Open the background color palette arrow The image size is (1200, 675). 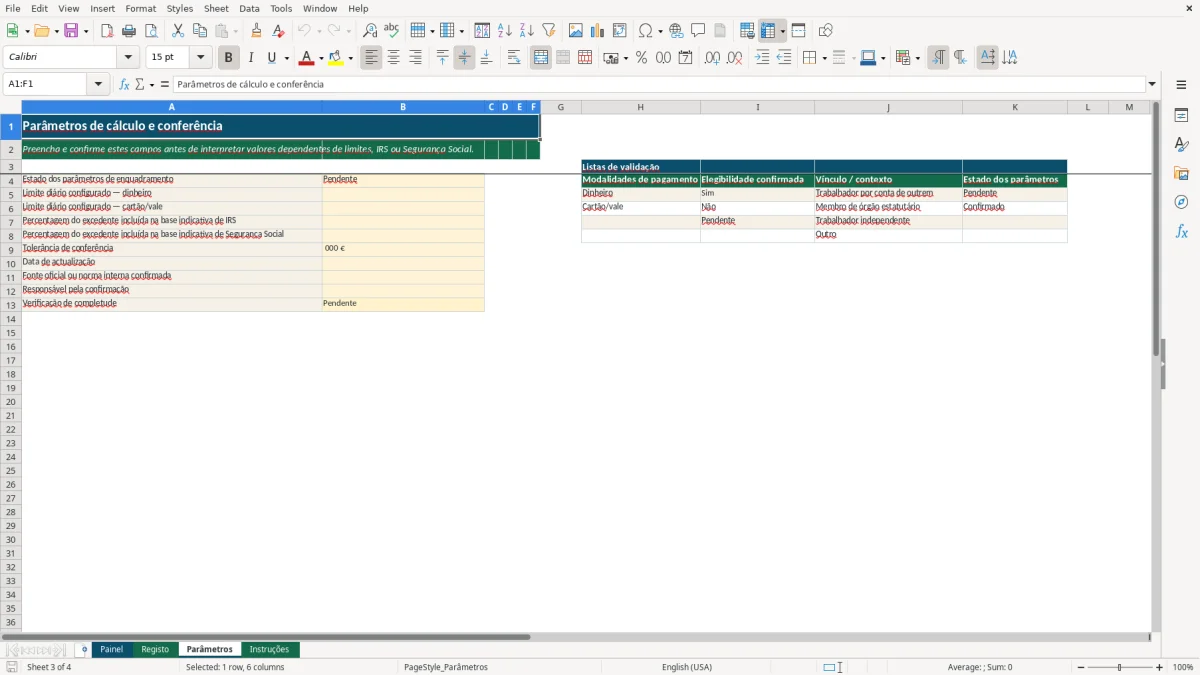click(x=350, y=58)
